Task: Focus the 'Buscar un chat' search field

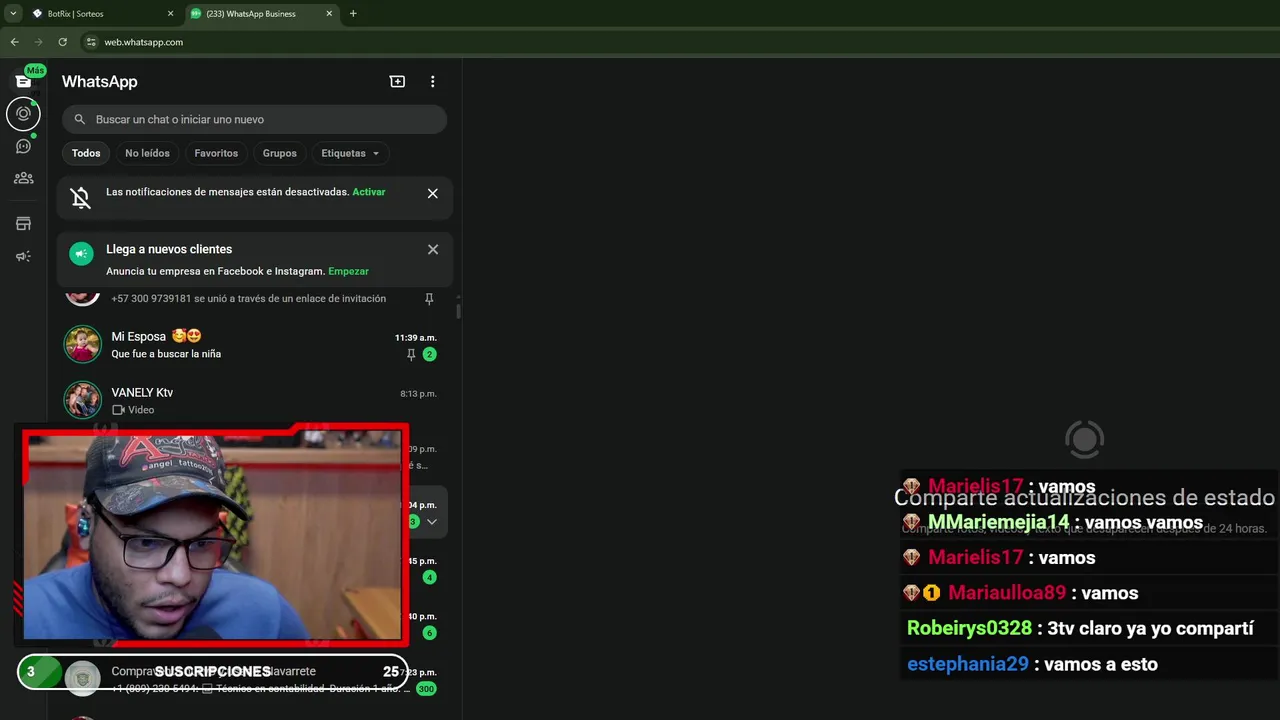Action: click(254, 119)
